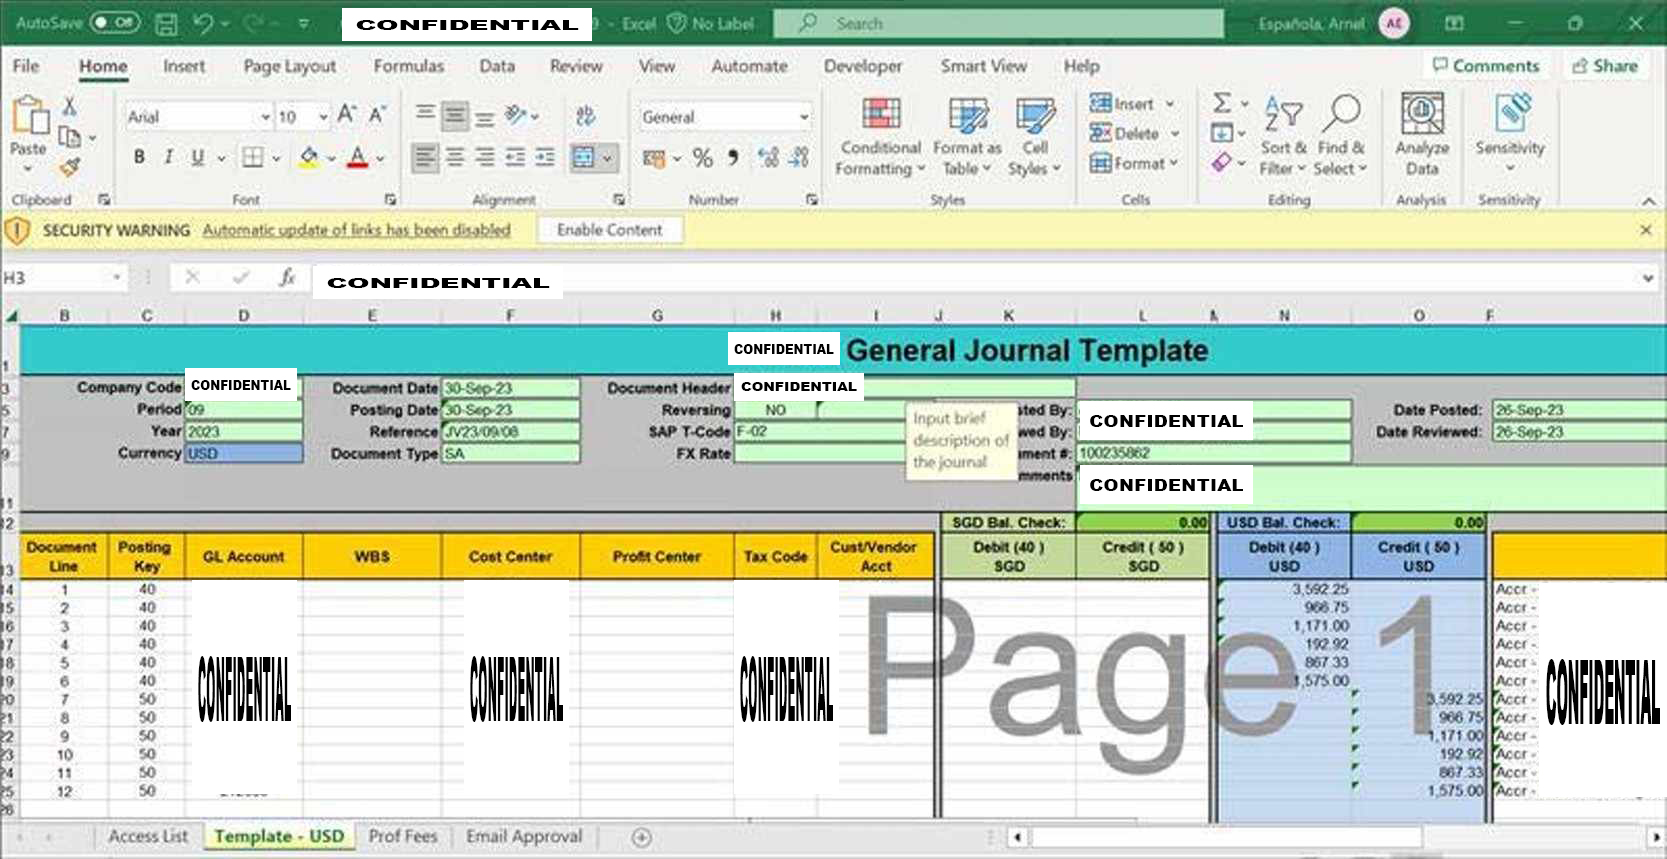
Task: Increase the cell indent
Action: [x=545, y=157]
